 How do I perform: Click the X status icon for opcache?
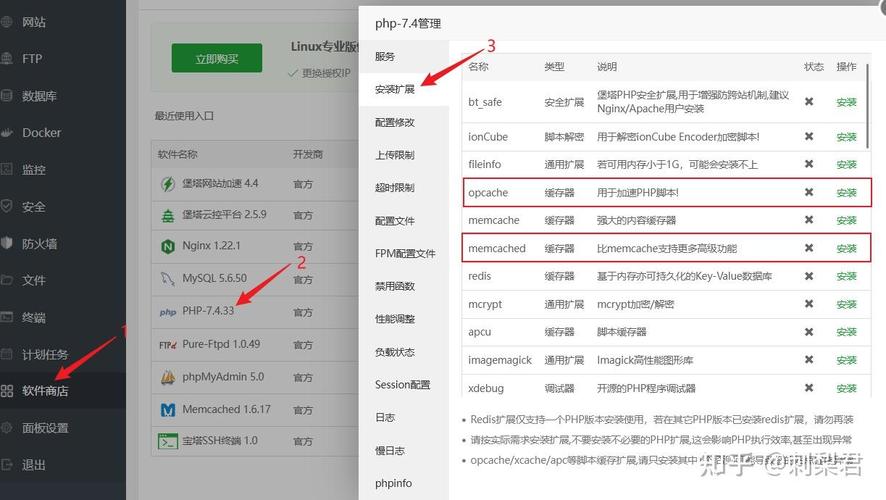point(809,192)
